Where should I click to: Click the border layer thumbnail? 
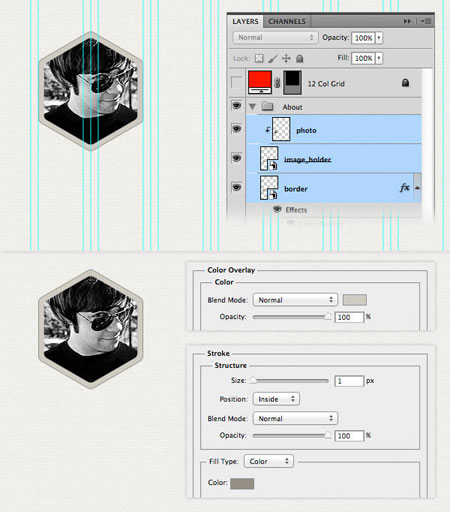269,188
